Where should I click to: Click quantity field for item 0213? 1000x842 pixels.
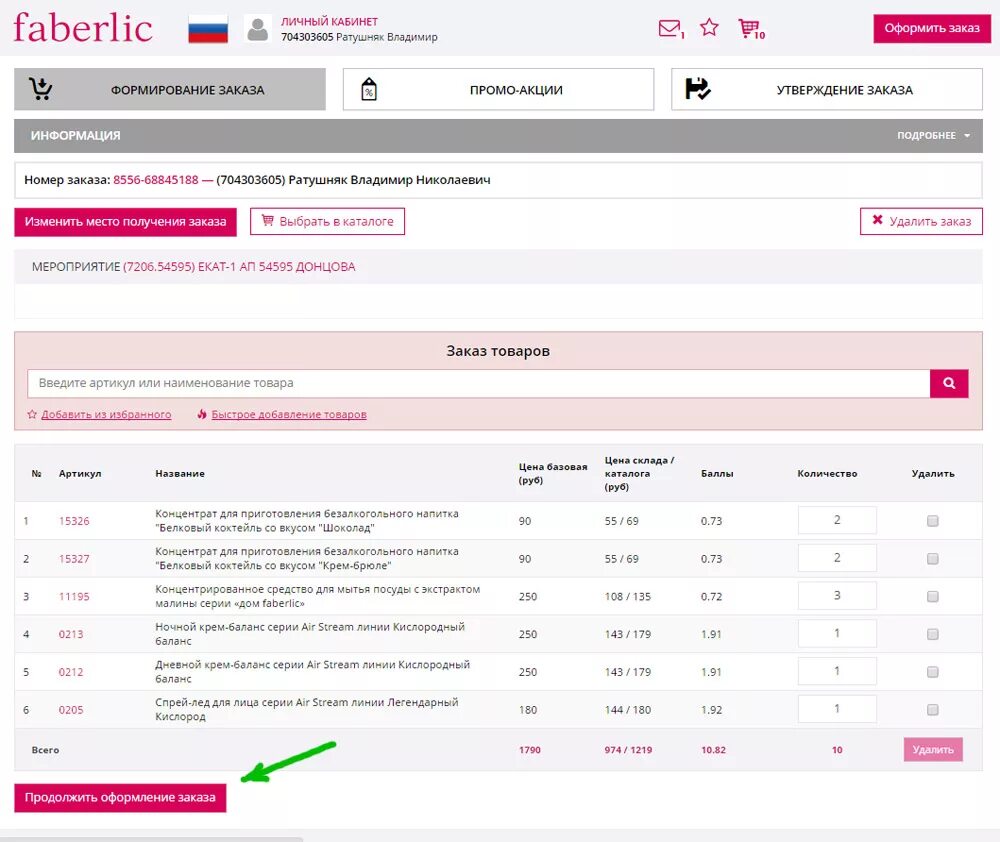[x=837, y=633]
